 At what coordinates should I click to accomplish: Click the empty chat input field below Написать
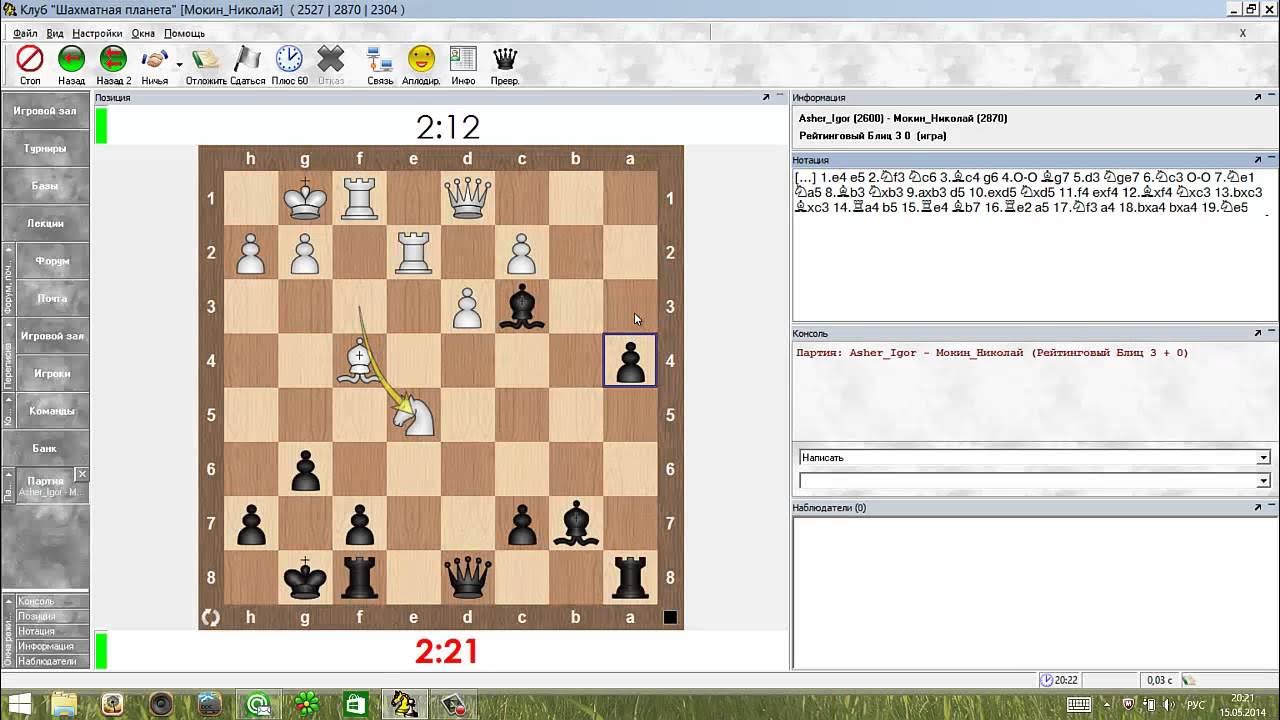(x=1028, y=481)
